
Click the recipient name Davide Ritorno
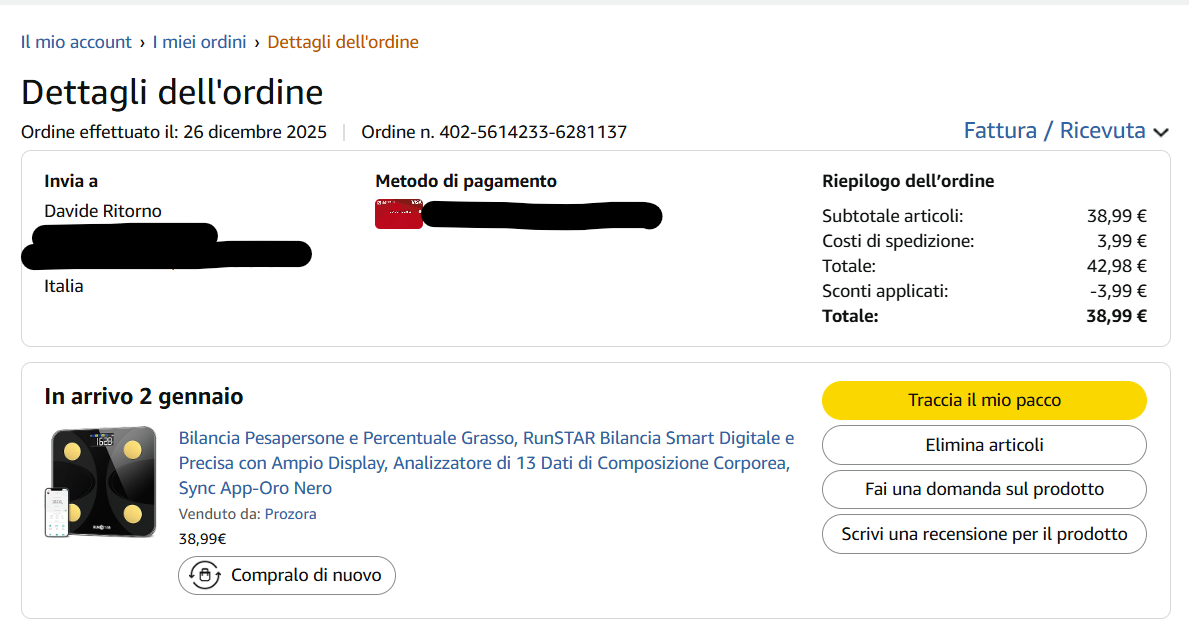103,211
